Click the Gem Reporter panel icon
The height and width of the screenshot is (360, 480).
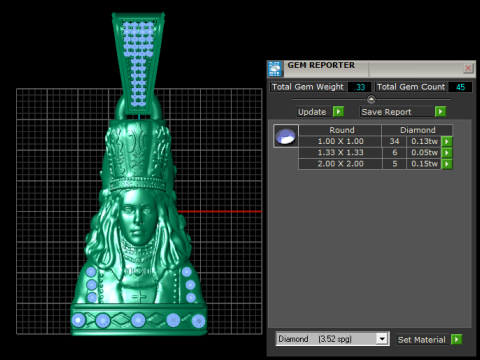(275, 69)
